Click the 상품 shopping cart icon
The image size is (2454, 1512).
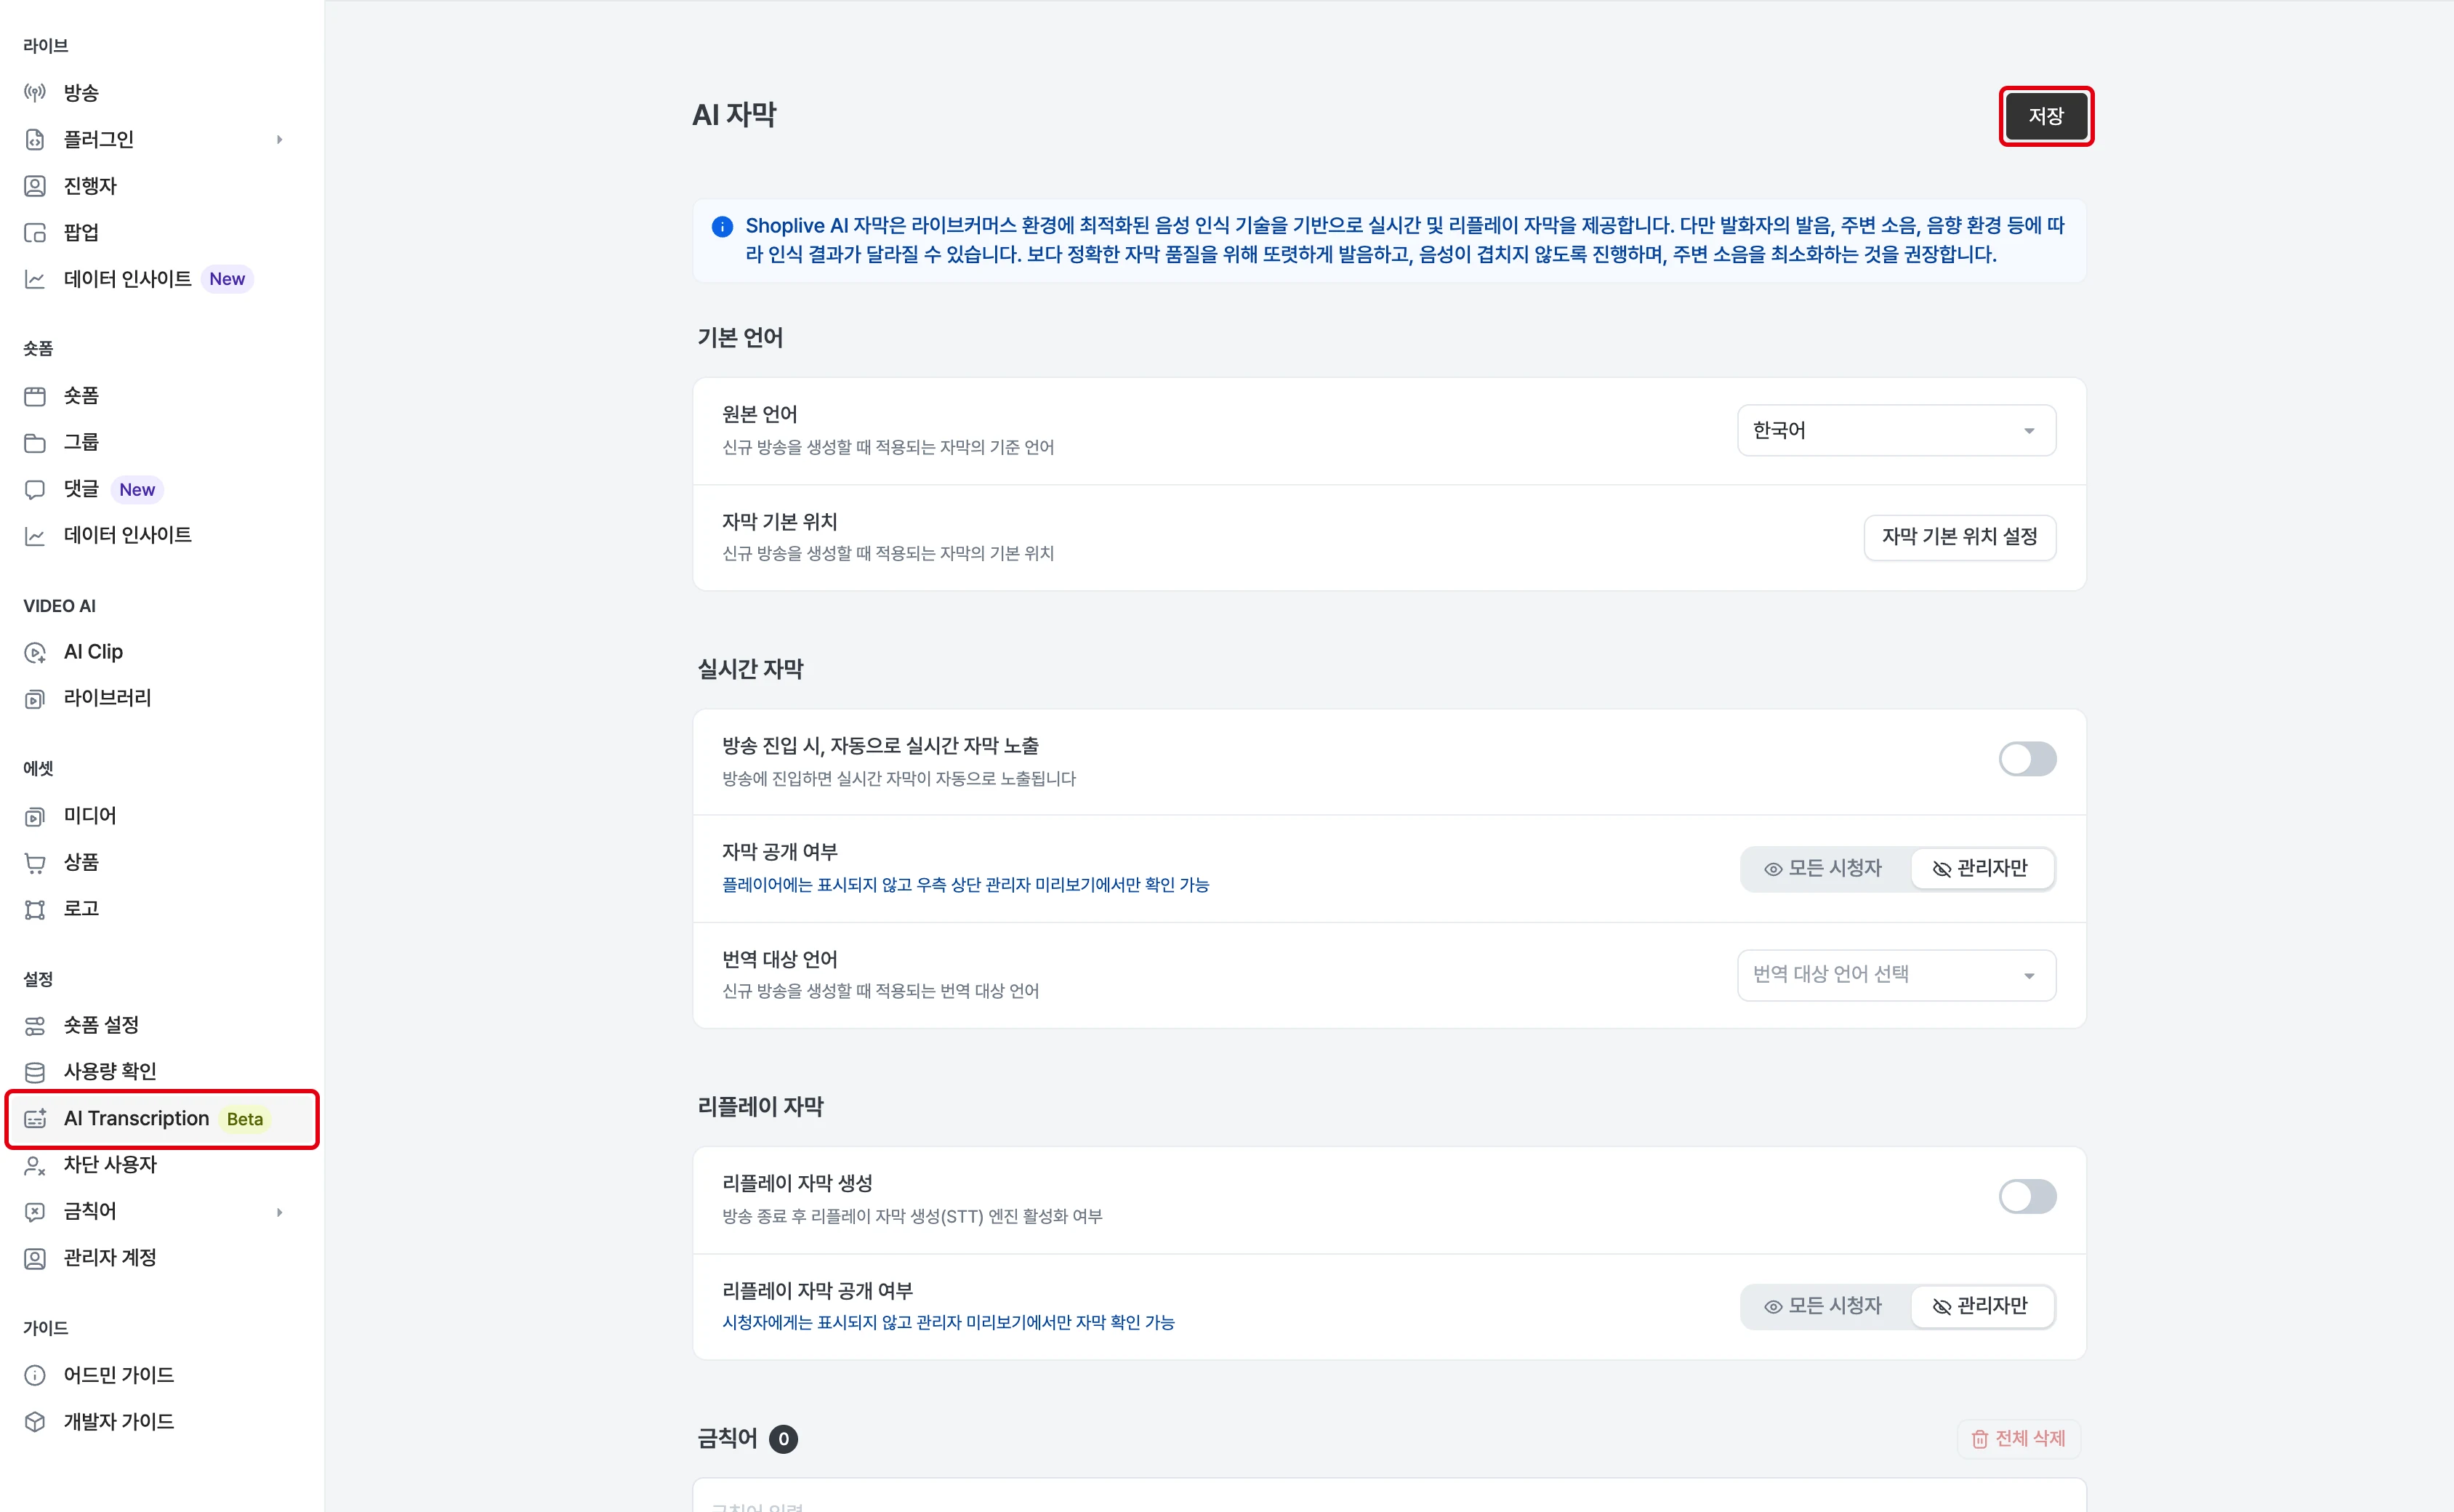(35, 862)
